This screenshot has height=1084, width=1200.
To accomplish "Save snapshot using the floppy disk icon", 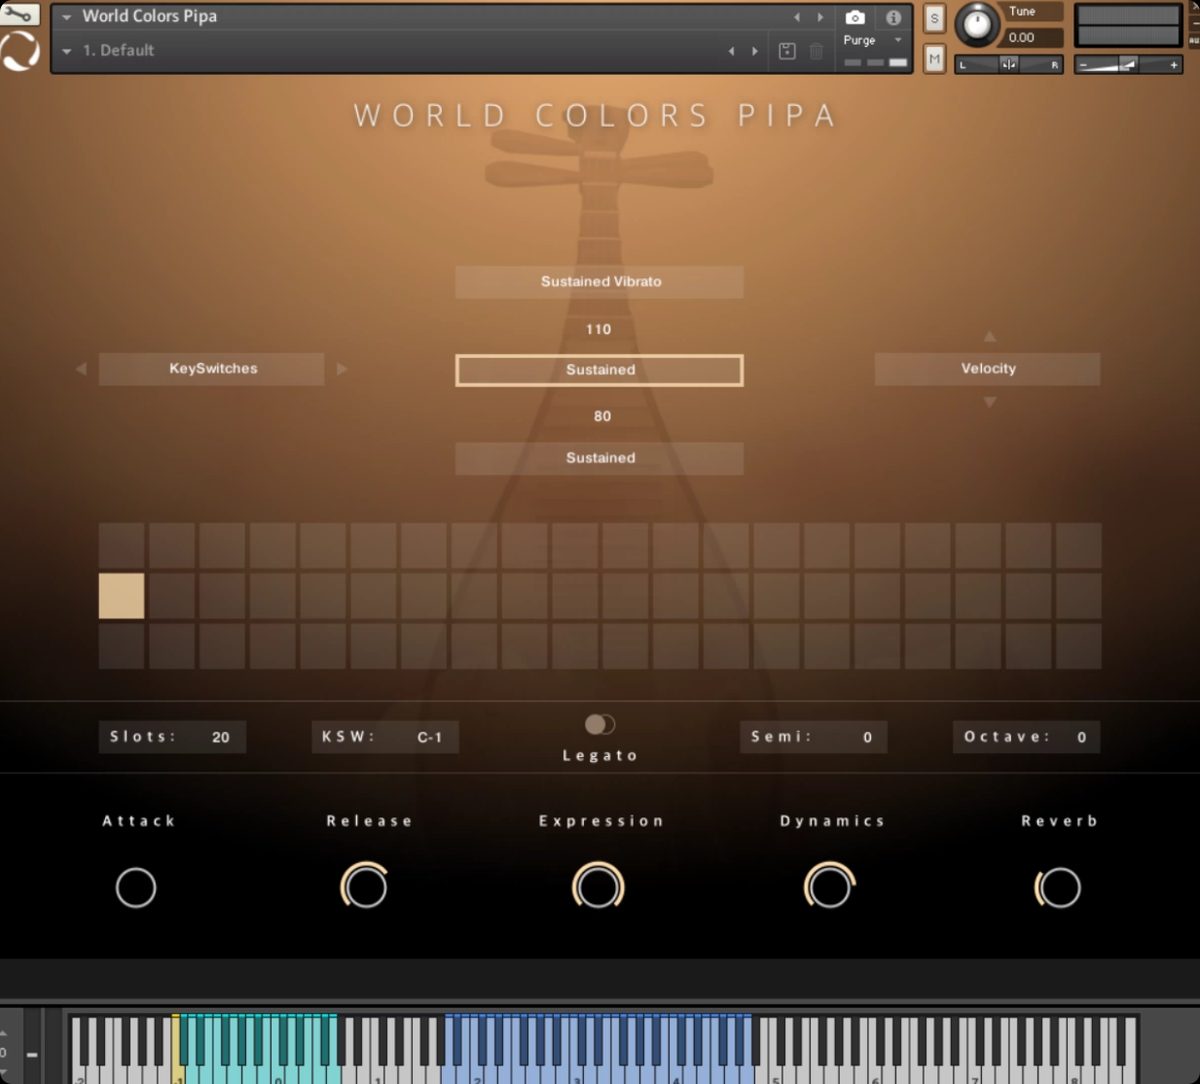I will click(x=787, y=51).
